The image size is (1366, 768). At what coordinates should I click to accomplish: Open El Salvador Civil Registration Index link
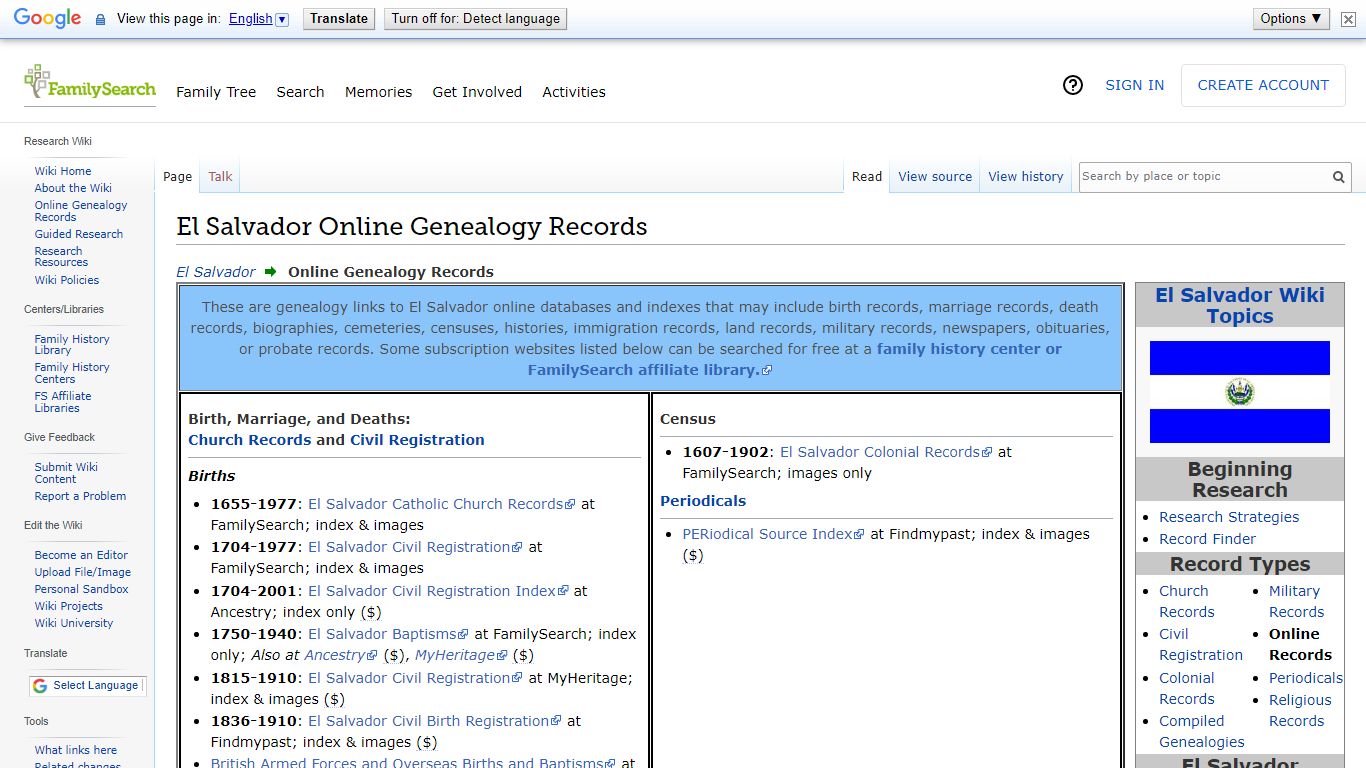(438, 591)
